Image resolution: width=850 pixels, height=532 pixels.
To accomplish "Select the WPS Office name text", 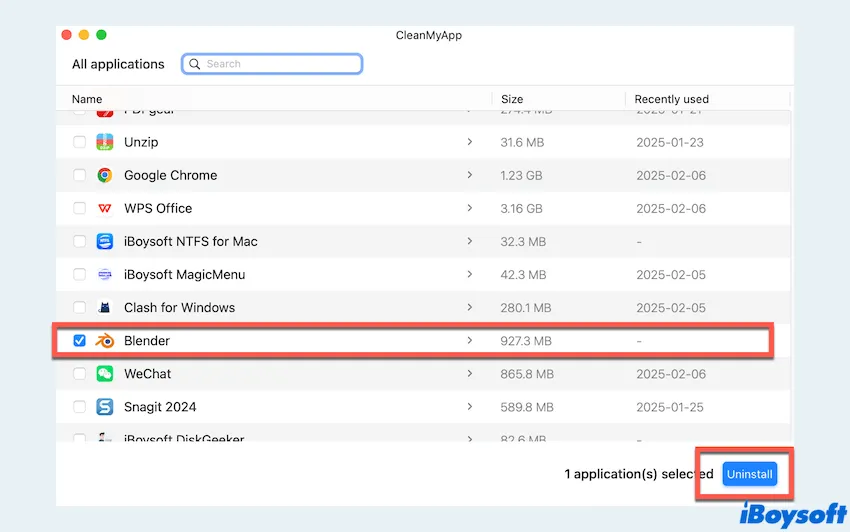I will pyautogui.click(x=158, y=208).
